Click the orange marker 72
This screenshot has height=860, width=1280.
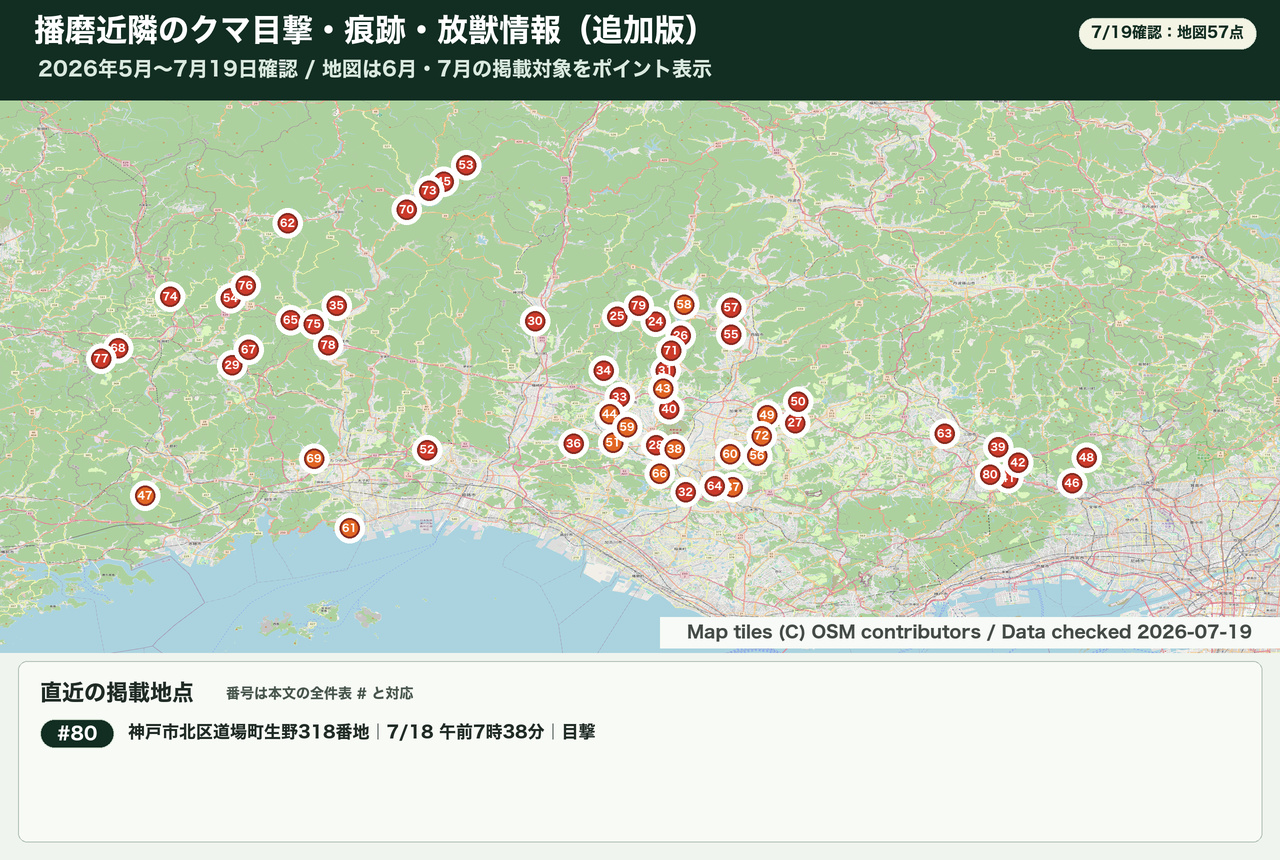[x=762, y=436]
